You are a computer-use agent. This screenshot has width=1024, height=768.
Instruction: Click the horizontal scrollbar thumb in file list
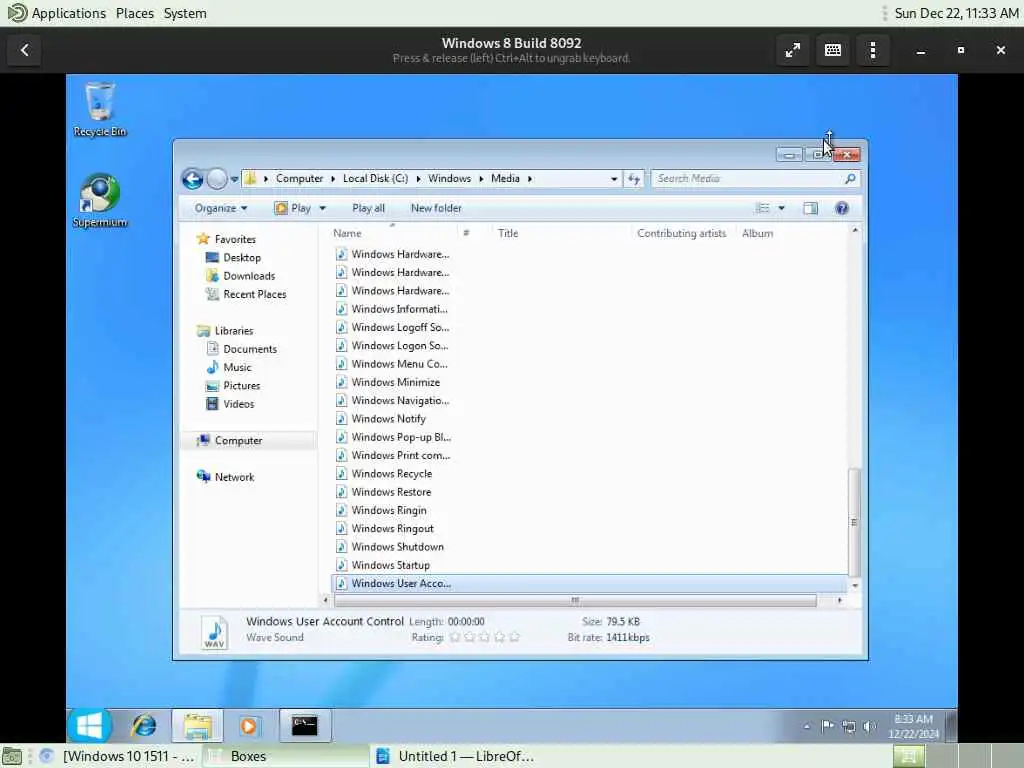(x=575, y=600)
